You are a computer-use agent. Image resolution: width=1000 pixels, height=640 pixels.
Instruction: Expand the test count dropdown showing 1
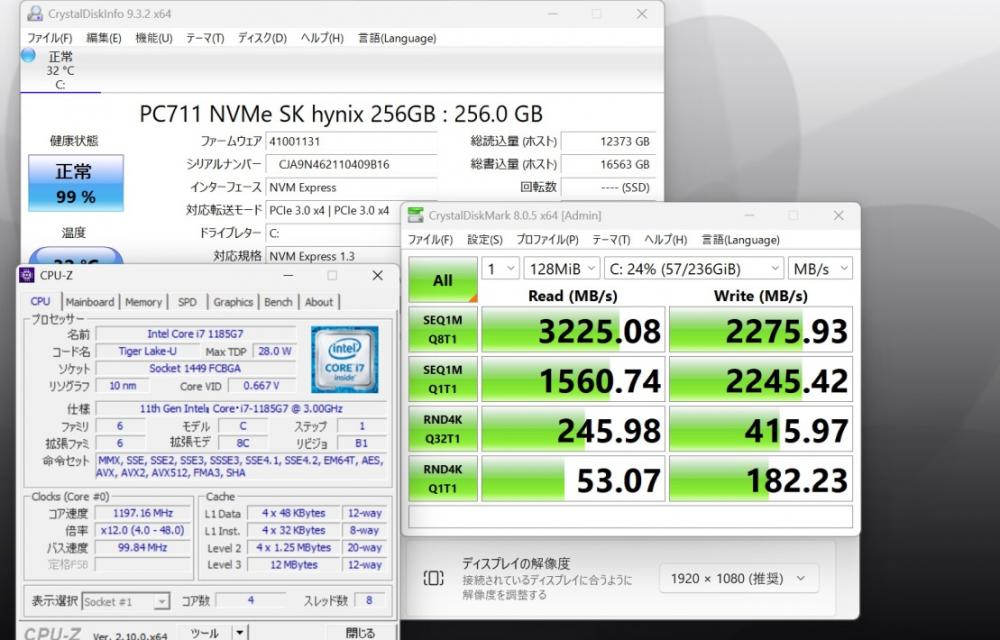point(501,269)
